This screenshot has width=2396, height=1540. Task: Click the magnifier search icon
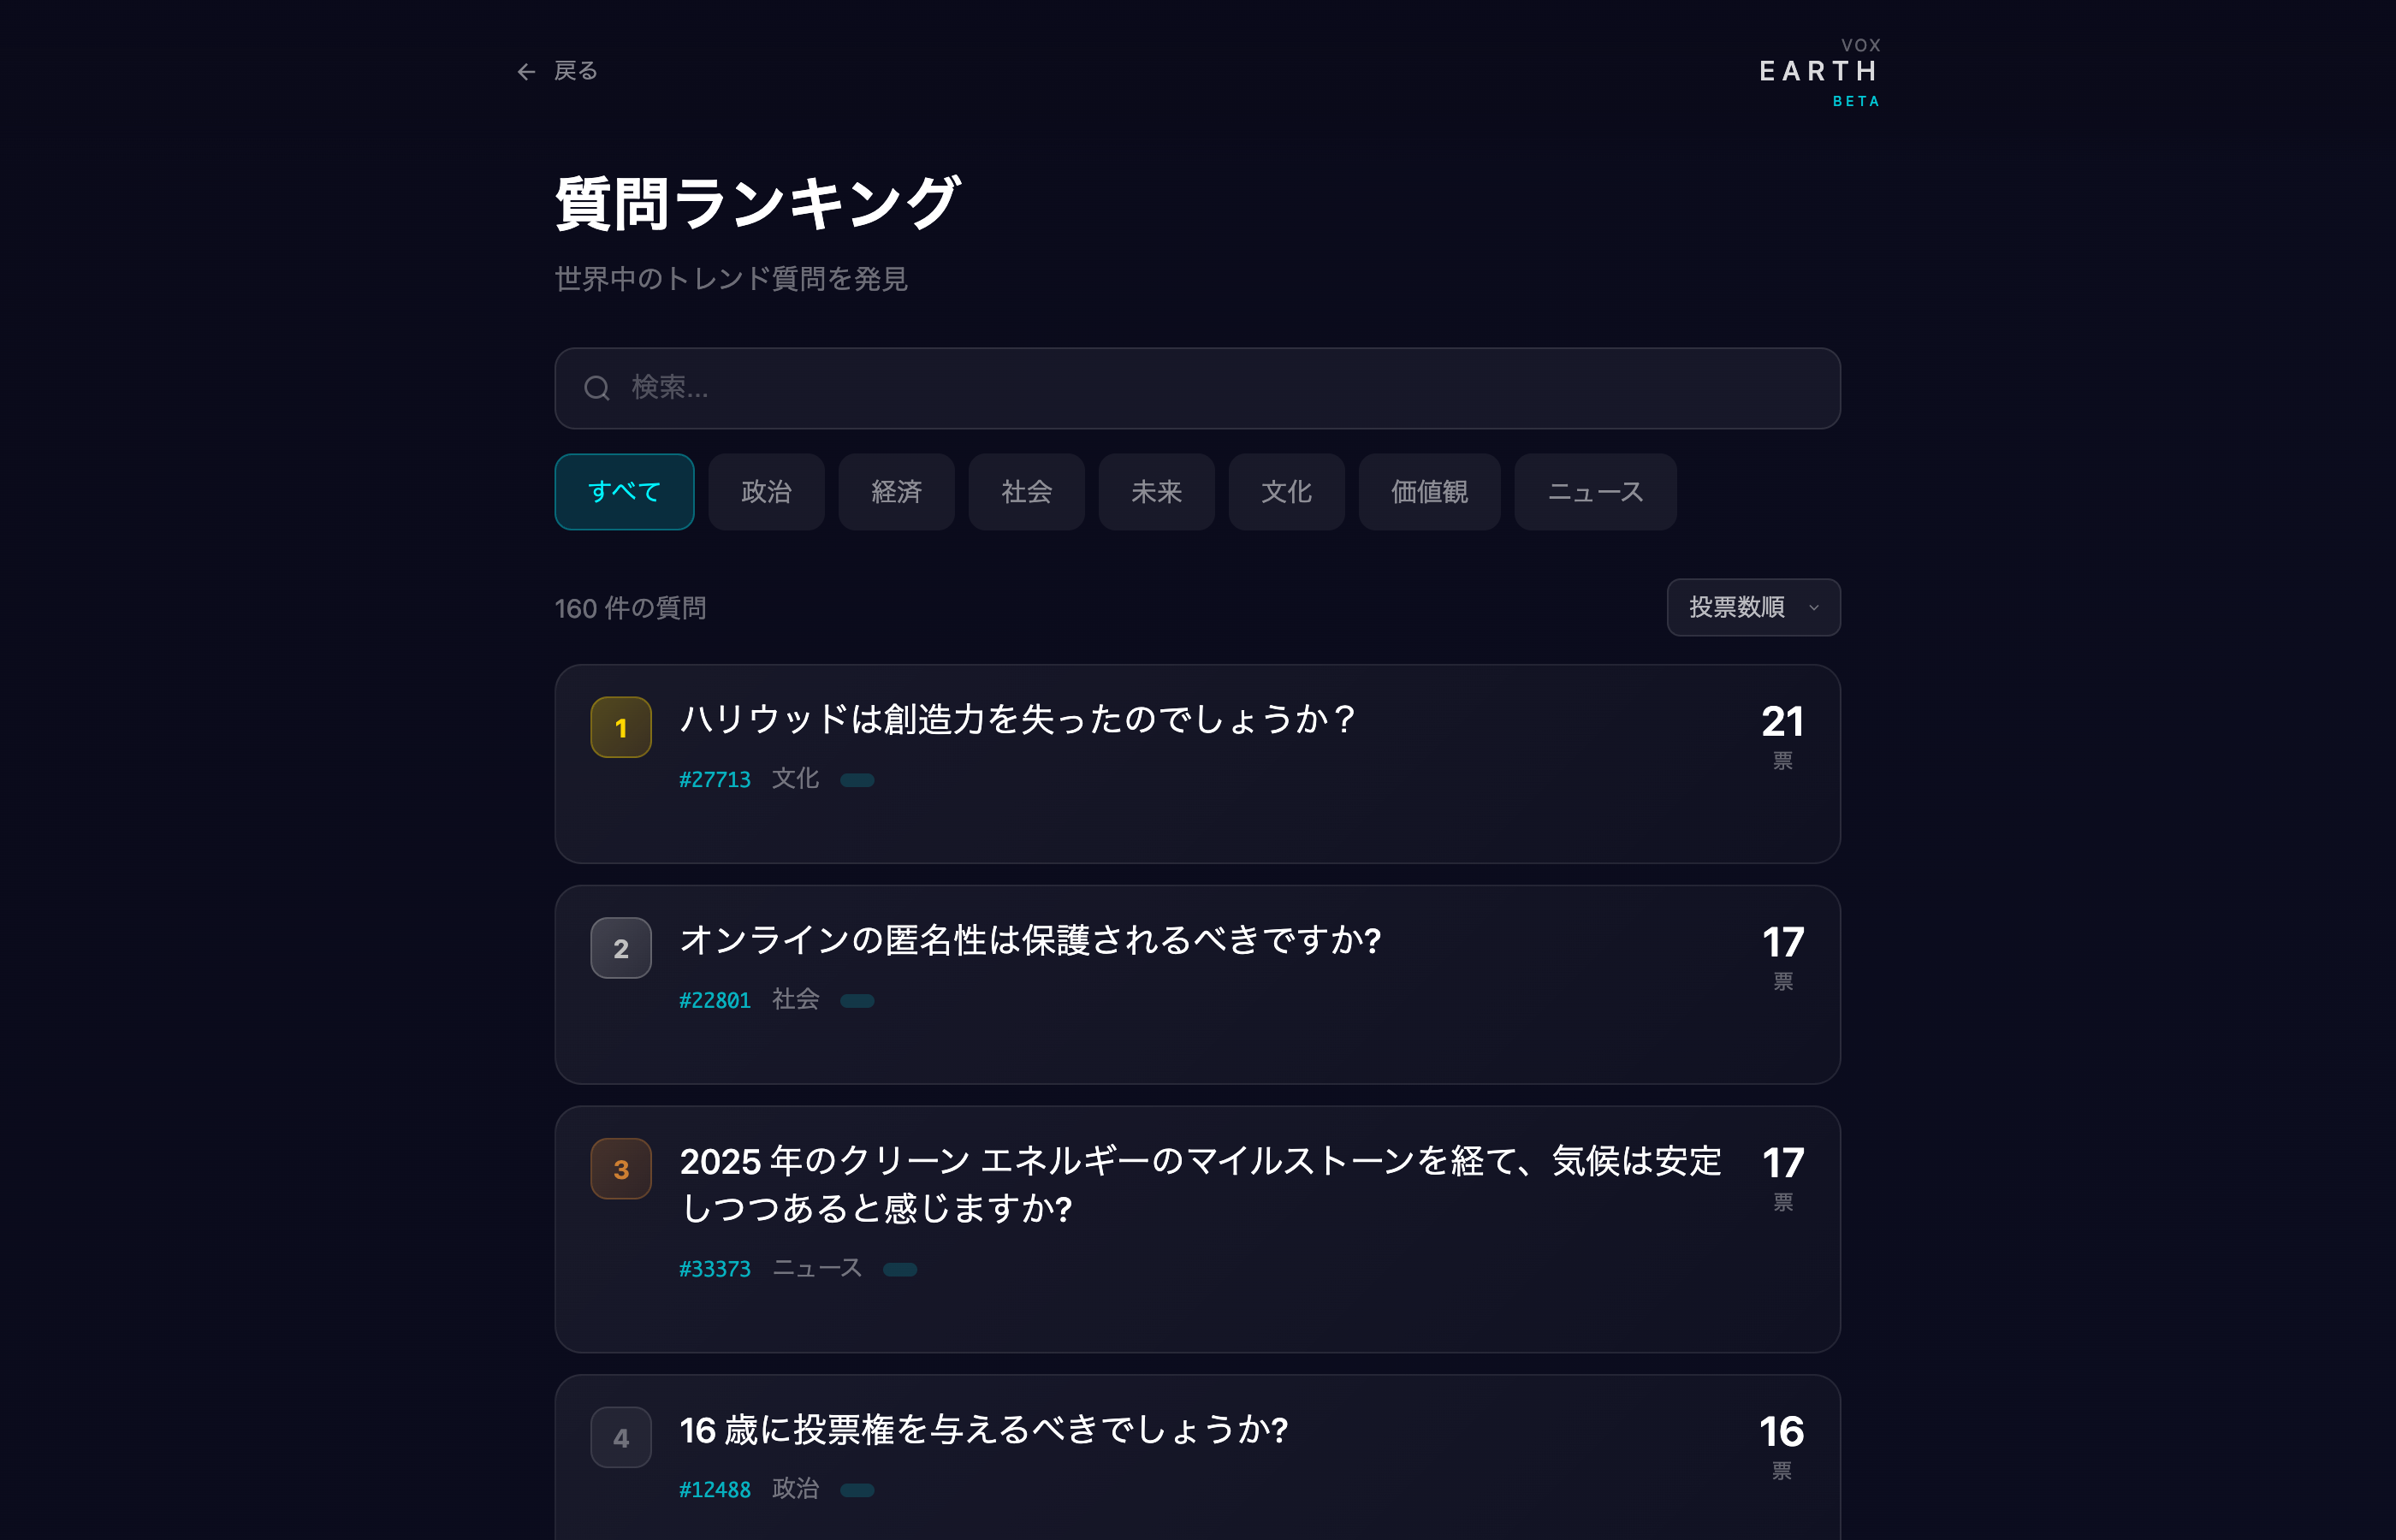pos(597,388)
